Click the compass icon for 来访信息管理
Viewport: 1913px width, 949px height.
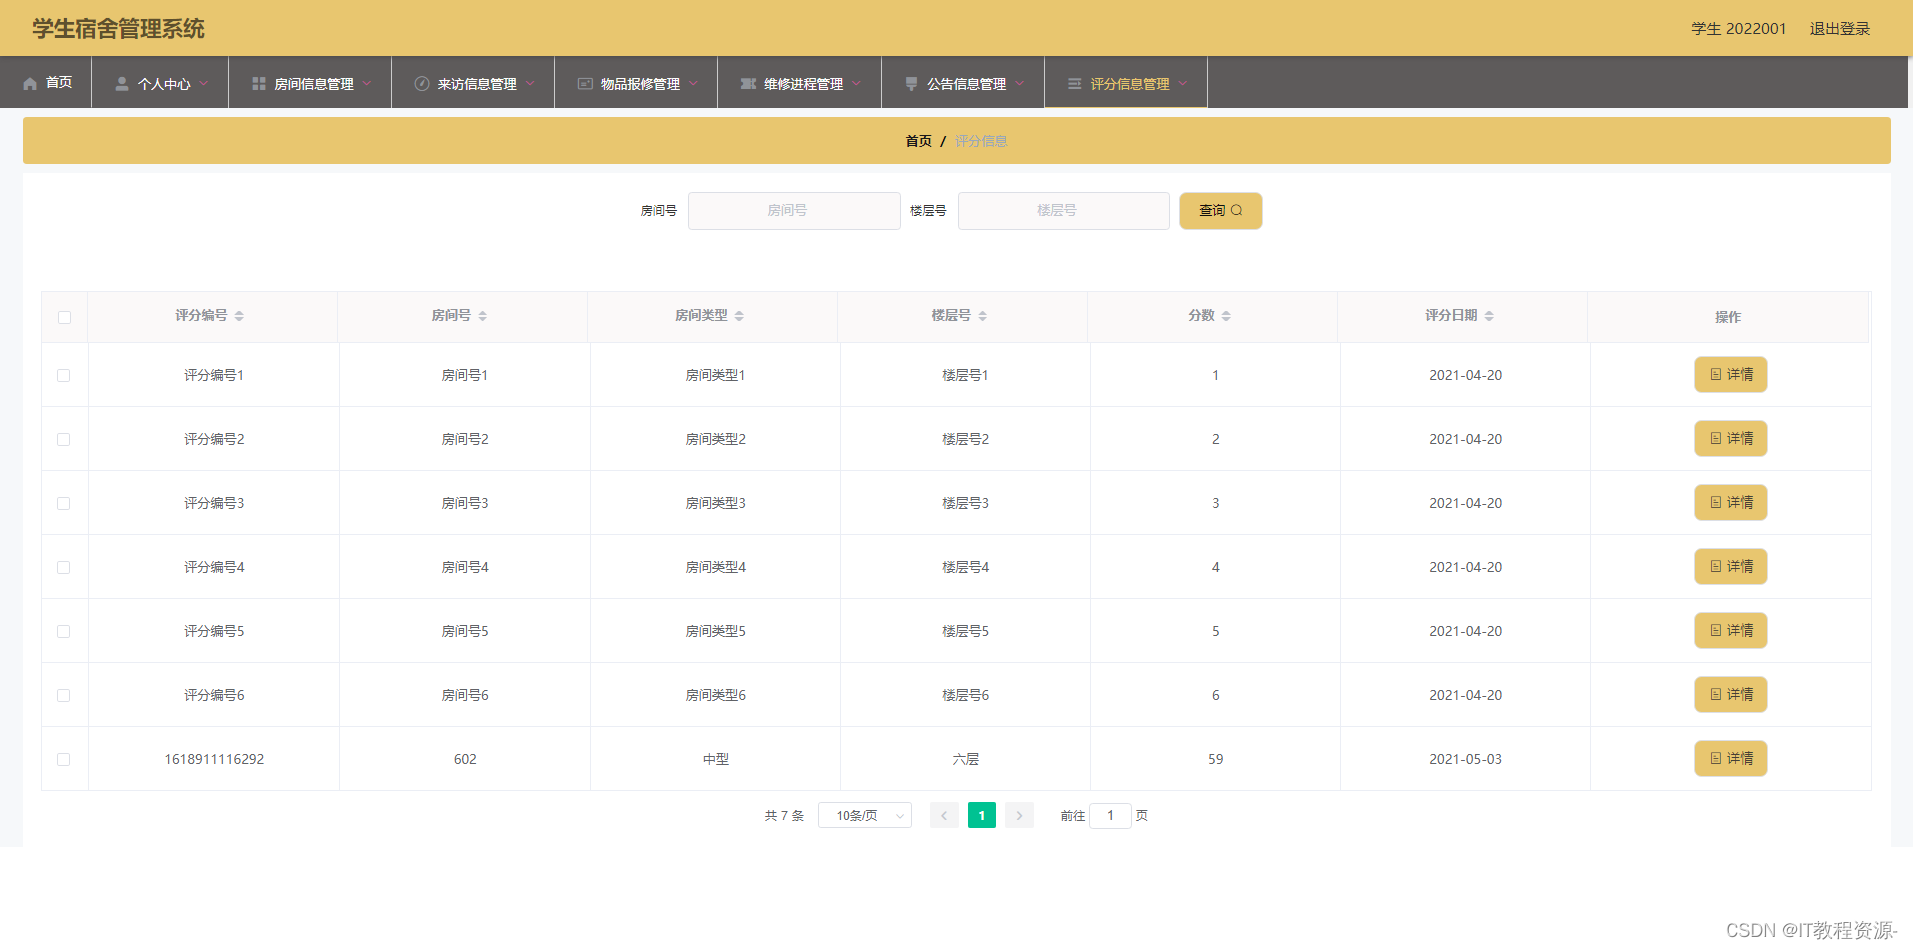click(422, 84)
